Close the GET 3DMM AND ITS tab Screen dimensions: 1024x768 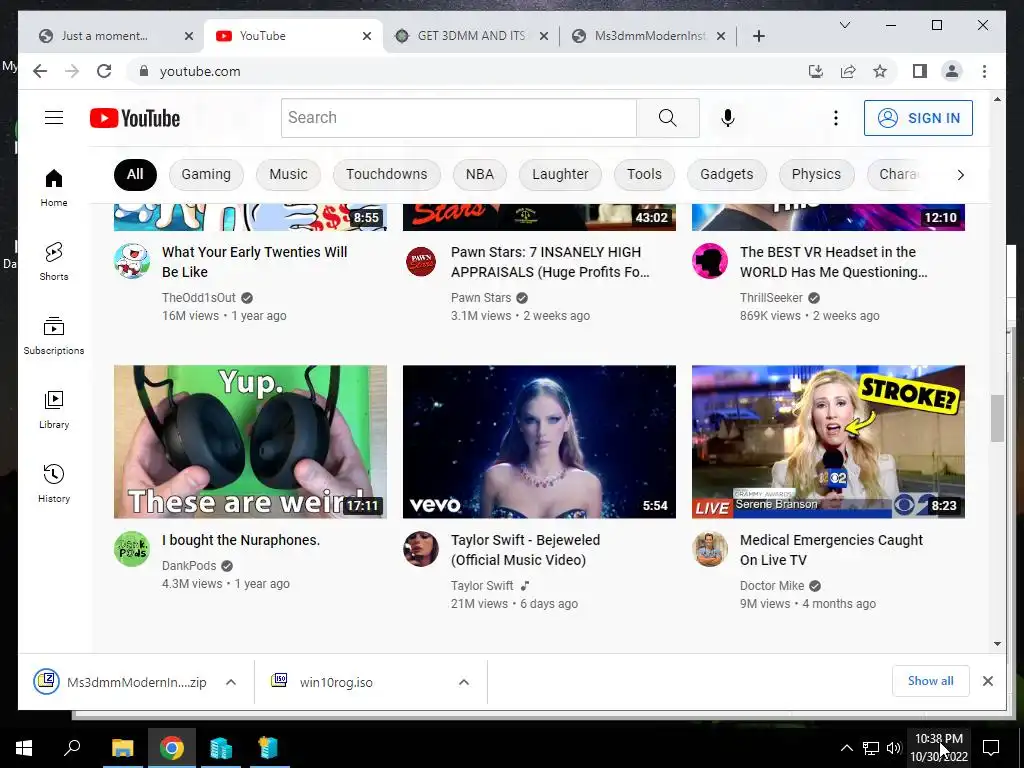pyautogui.click(x=543, y=36)
